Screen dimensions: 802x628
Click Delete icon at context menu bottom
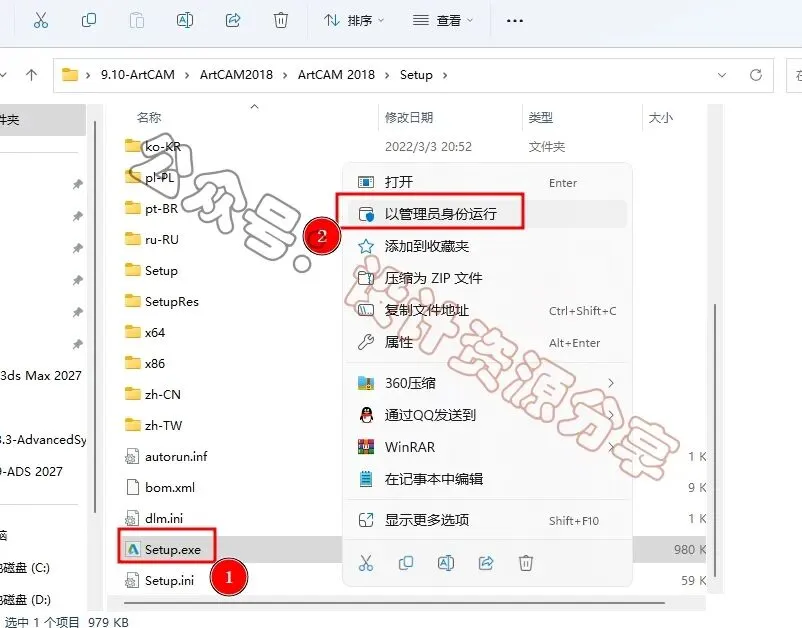[x=526, y=563]
